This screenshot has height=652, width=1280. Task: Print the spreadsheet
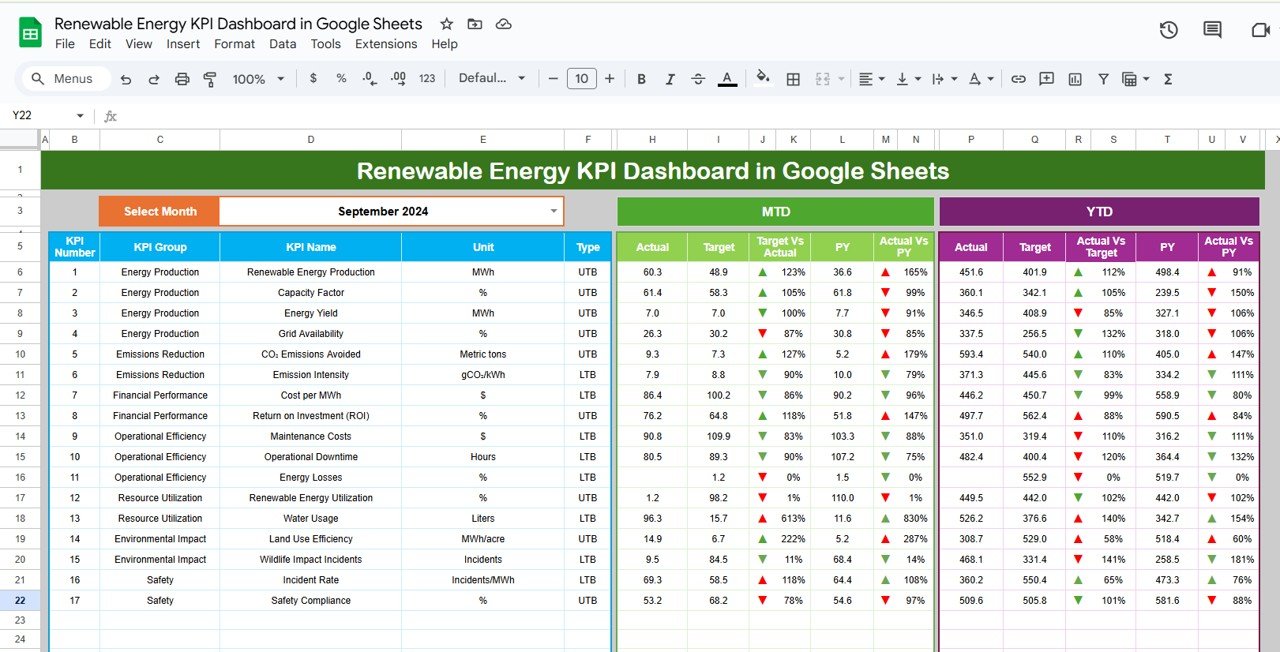[182, 79]
